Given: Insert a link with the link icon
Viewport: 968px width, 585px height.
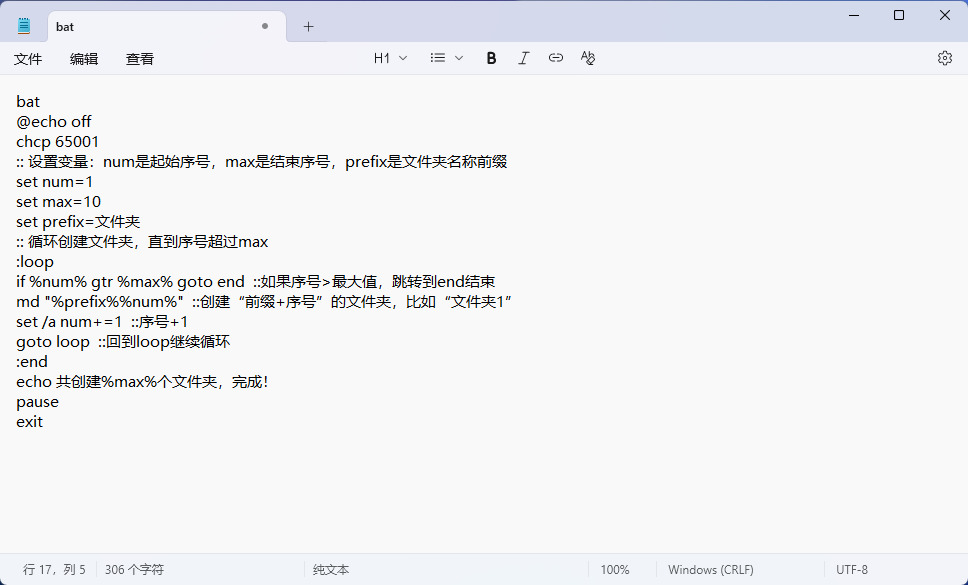Looking at the screenshot, I should click(x=556, y=58).
